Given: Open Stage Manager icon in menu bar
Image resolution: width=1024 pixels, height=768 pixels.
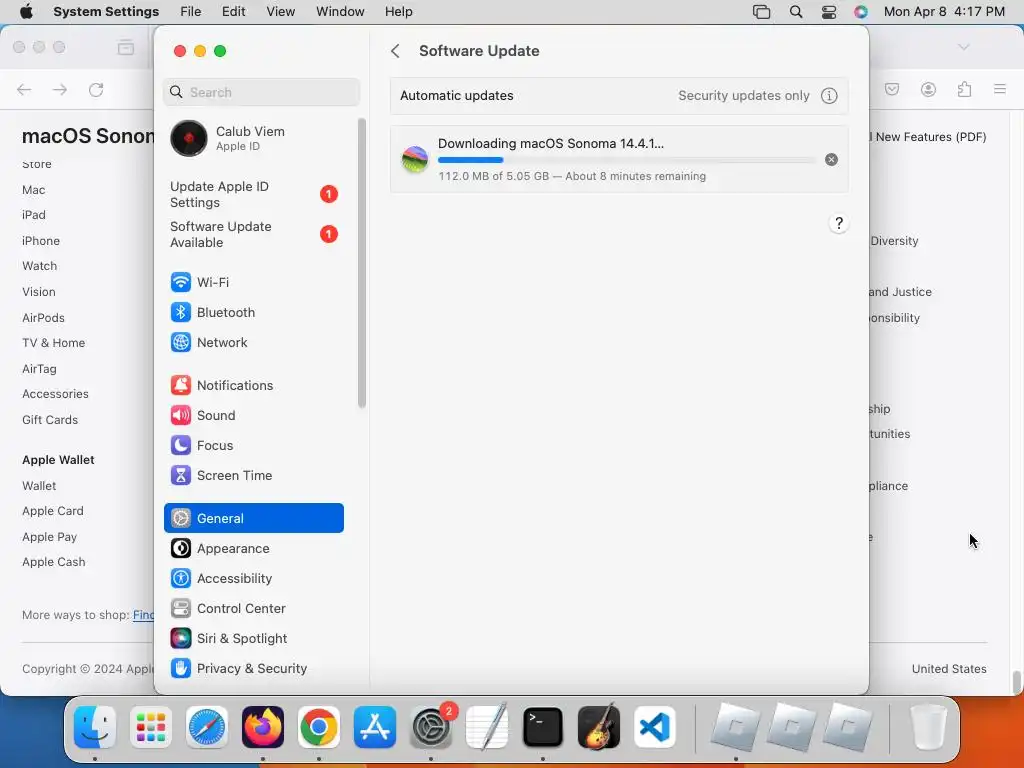Looking at the screenshot, I should coord(761,12).
